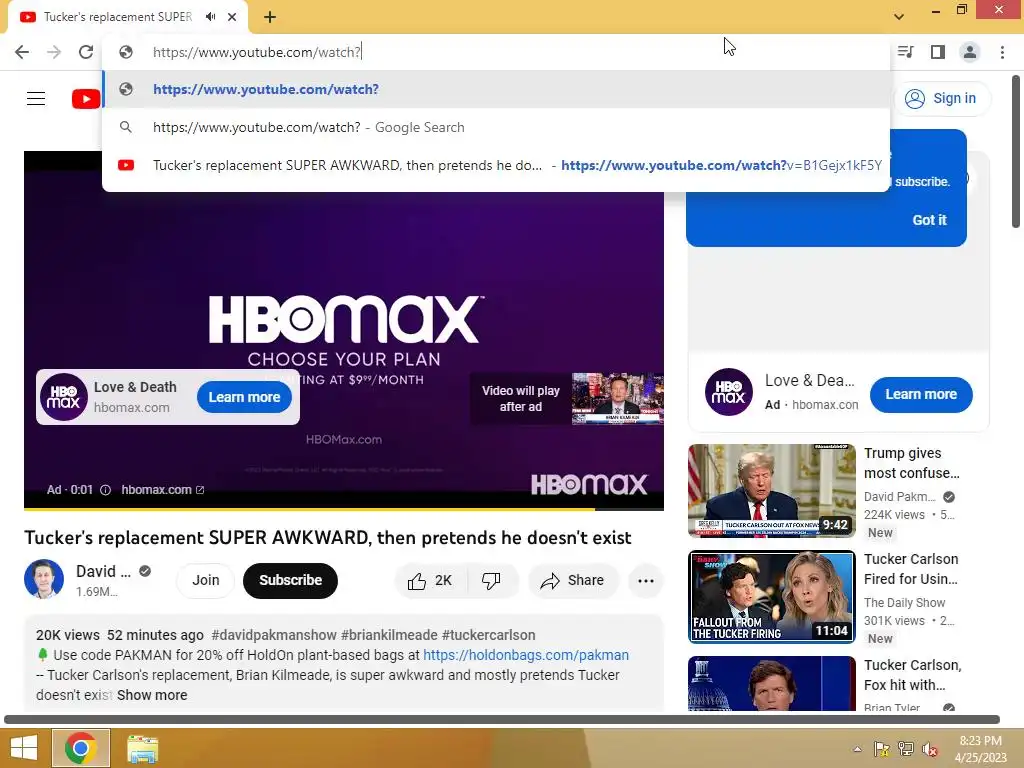Click the Video will play after ad preview
The height and width of the screenshot is (768, 1024).
tap(566, 398)
